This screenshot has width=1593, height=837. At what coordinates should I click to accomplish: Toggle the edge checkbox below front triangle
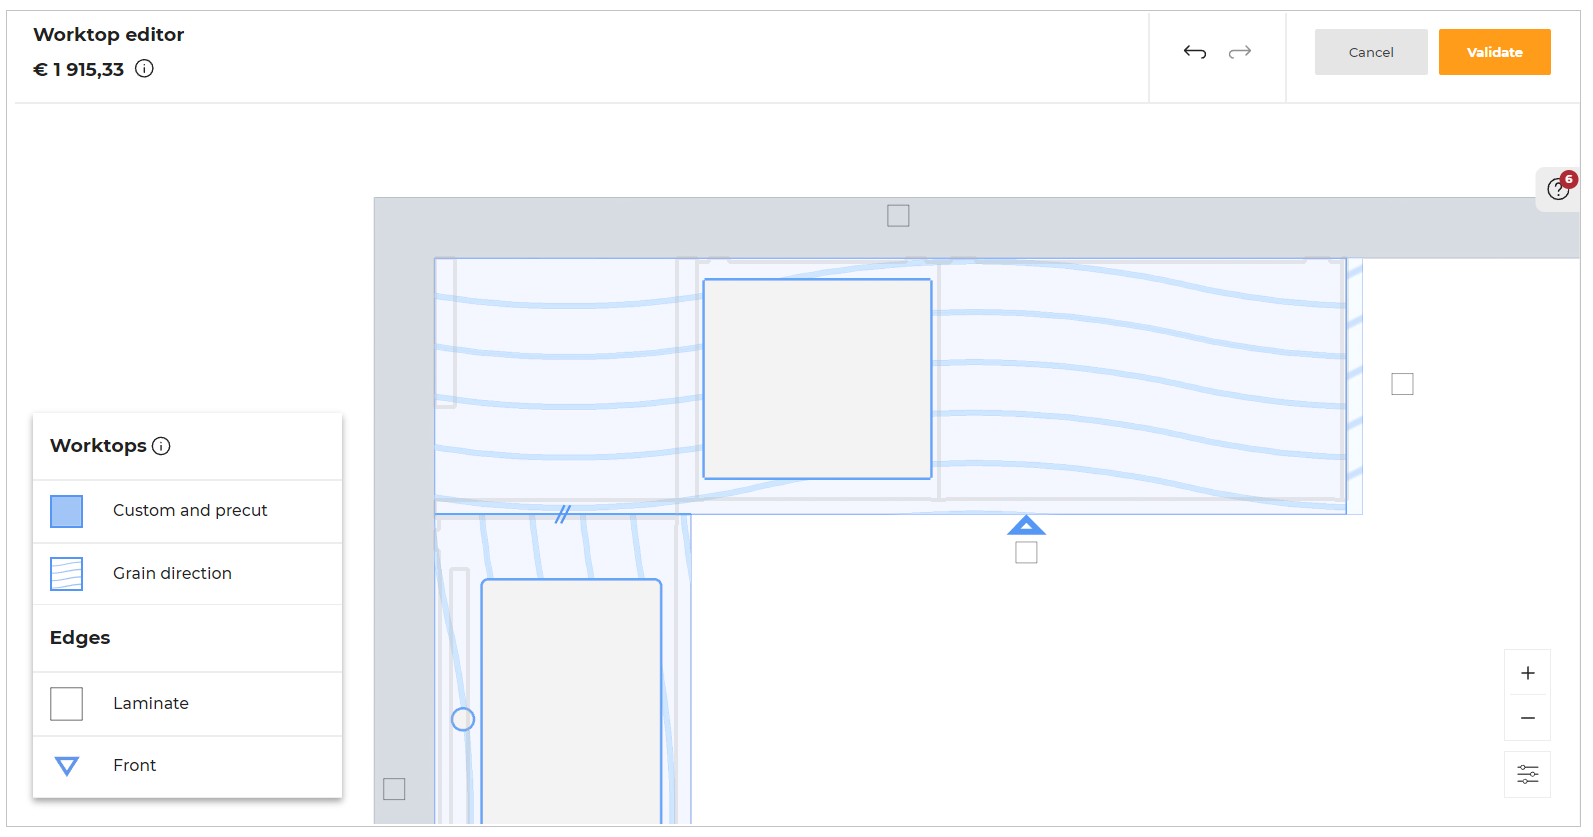pos(1026,553)
